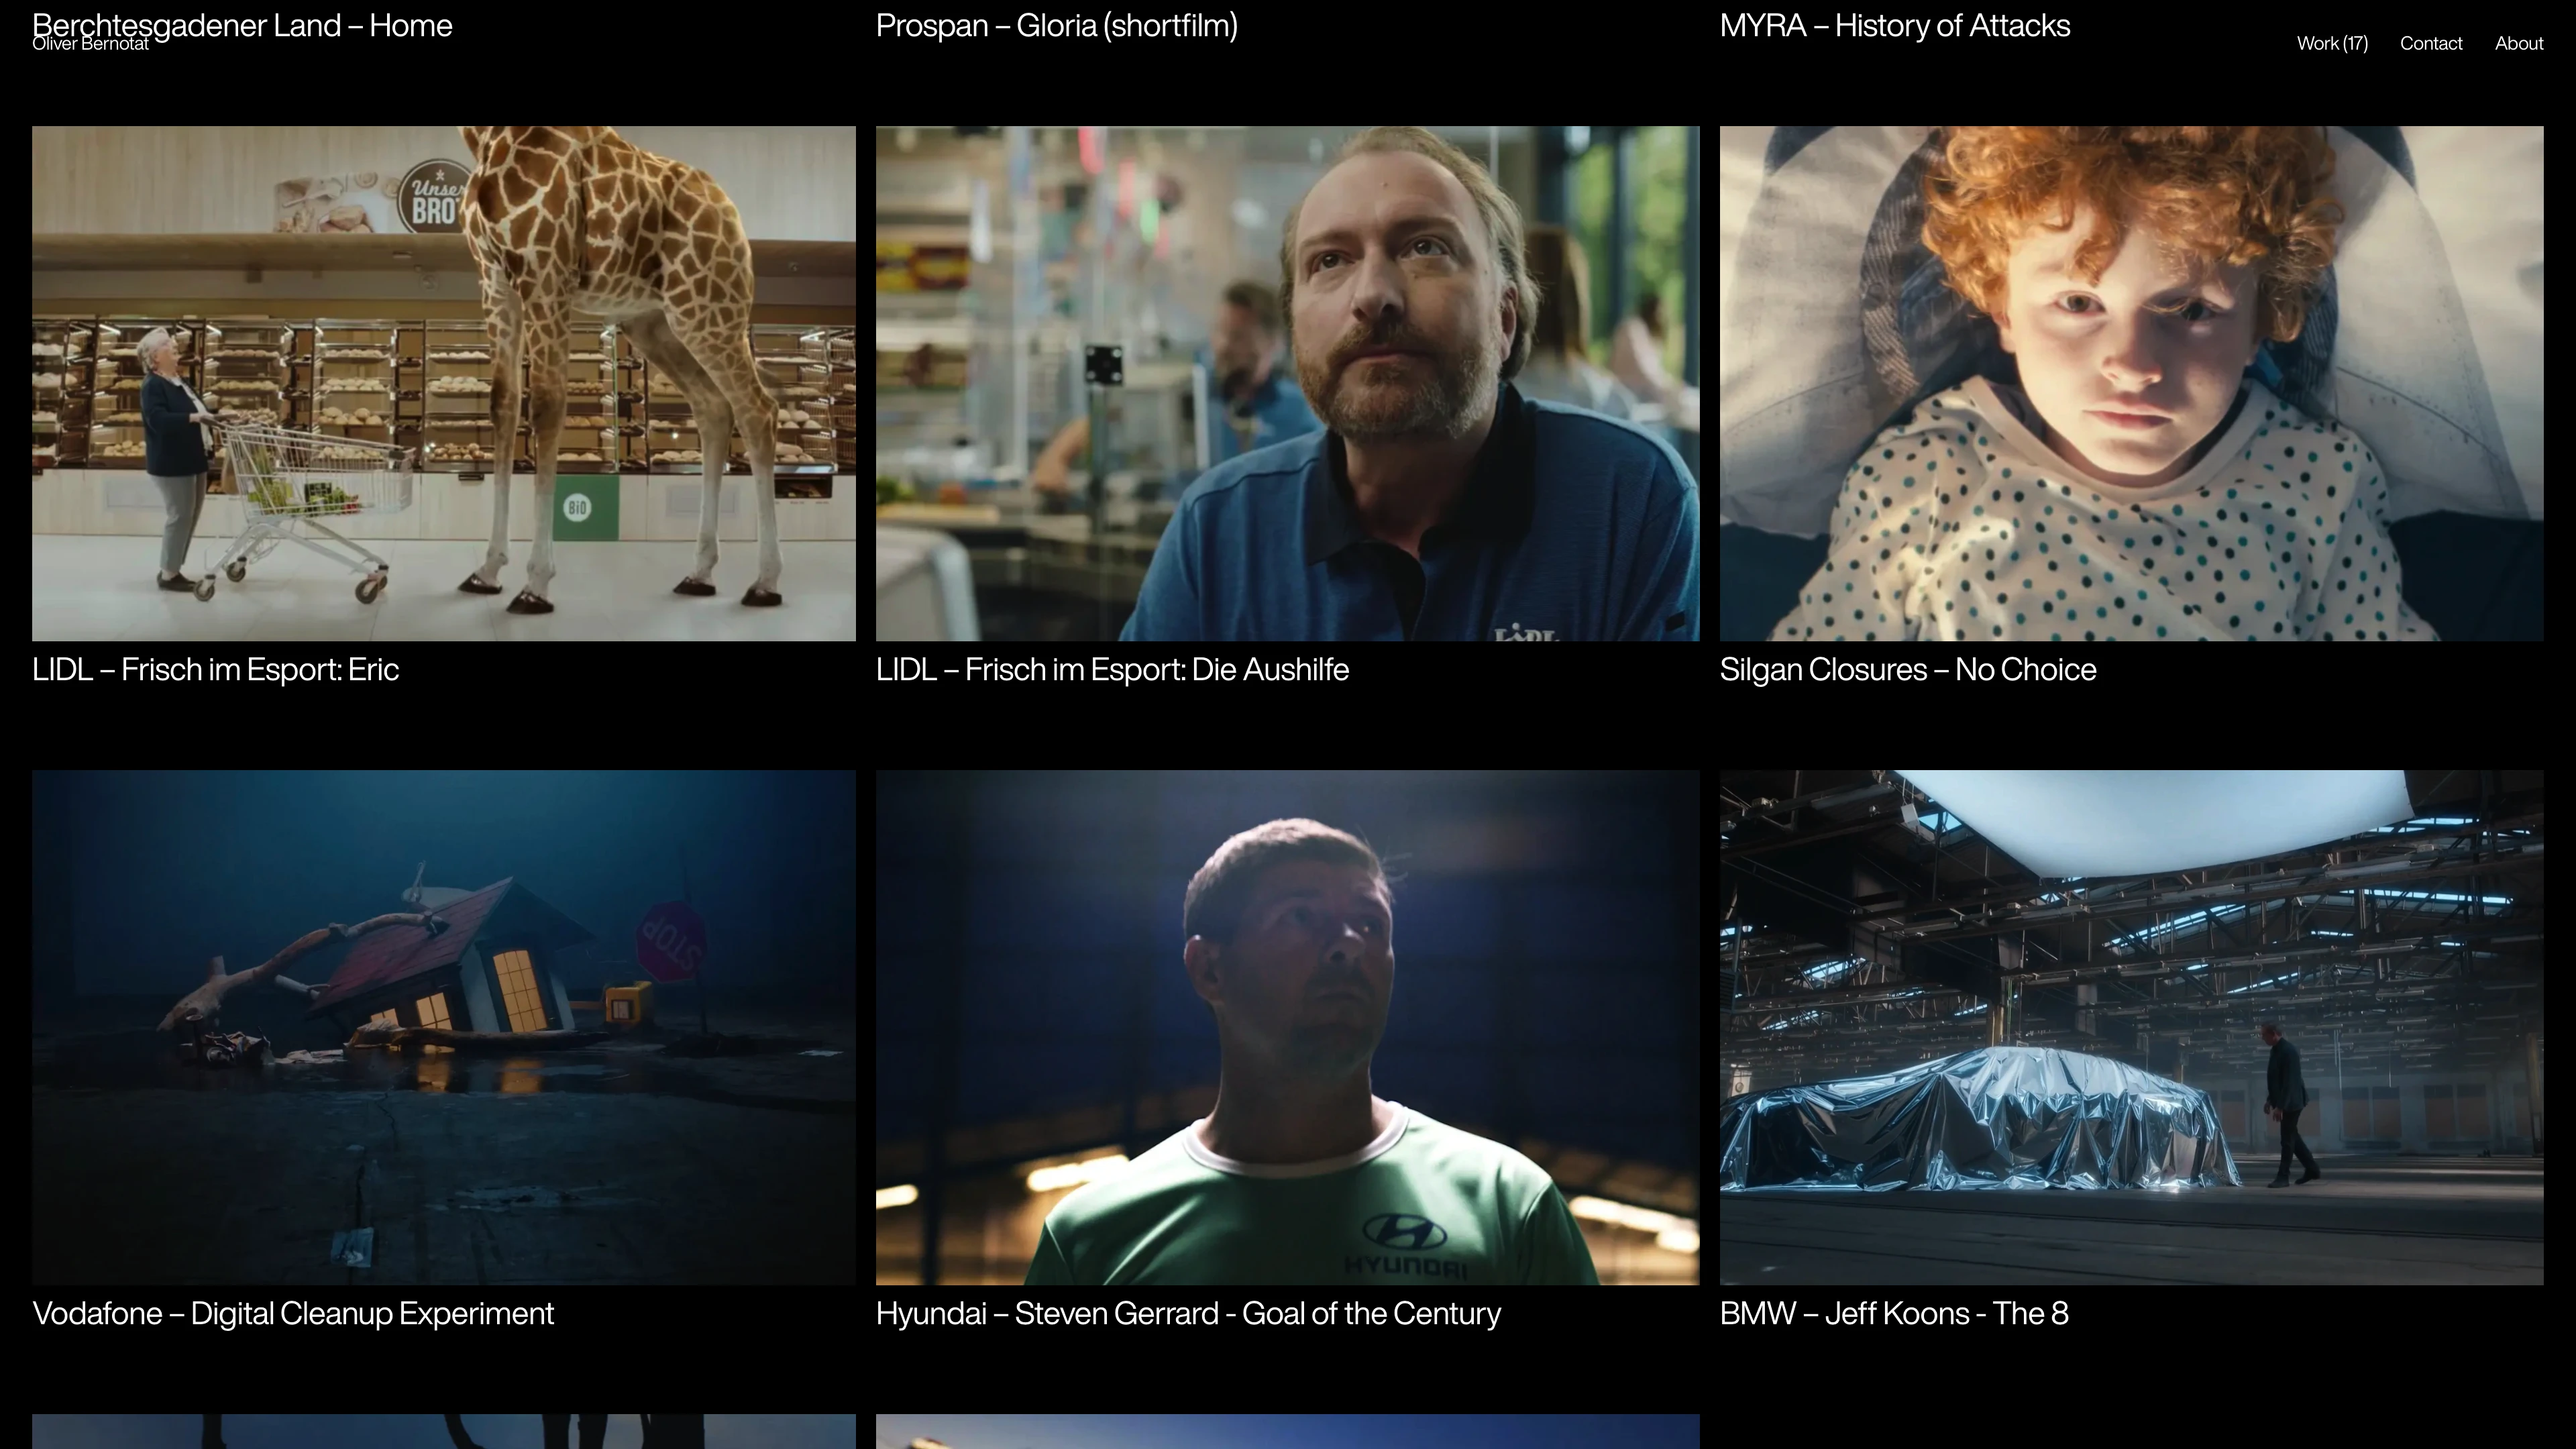Viewport: 2576px width, 1449px height.
Task: Open the Work (17) menu item
Action: [2331, 43]
